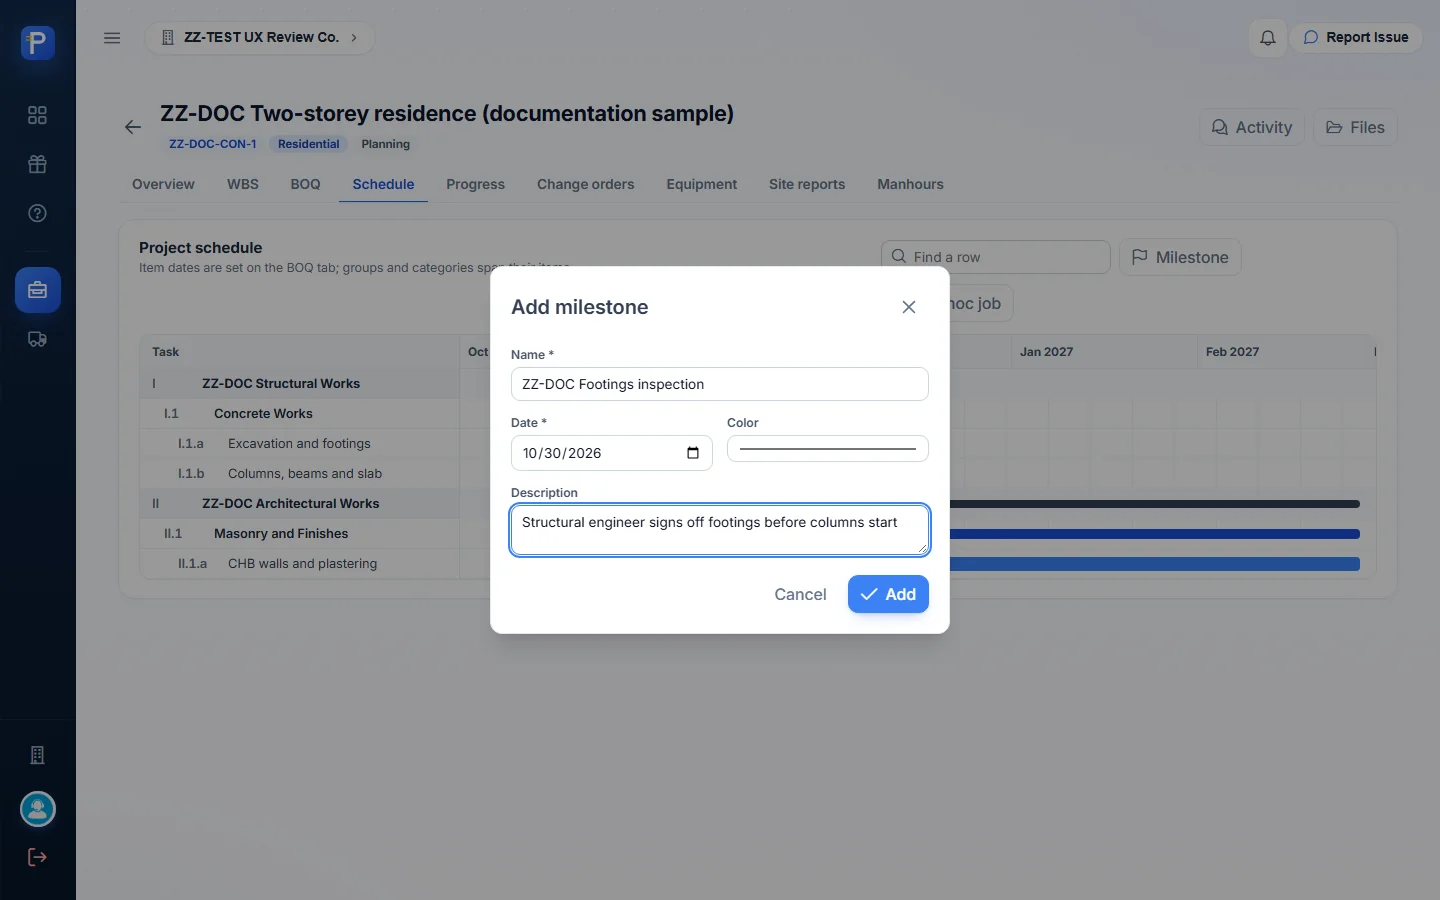Open the Progress tab

click(x=475, y=184)
